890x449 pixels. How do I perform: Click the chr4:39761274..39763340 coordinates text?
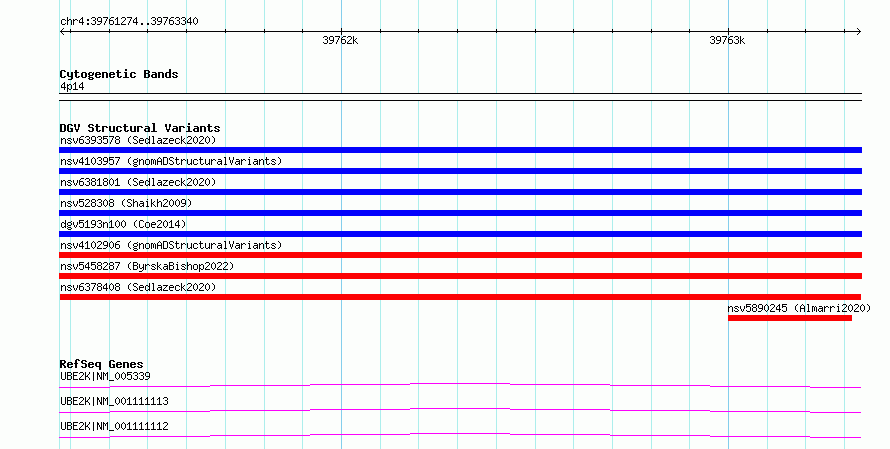(129, 22)
